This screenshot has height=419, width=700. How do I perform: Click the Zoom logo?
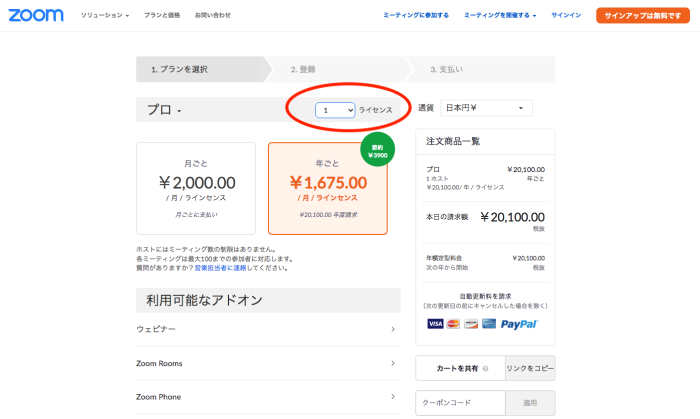[x=36, y=15]
